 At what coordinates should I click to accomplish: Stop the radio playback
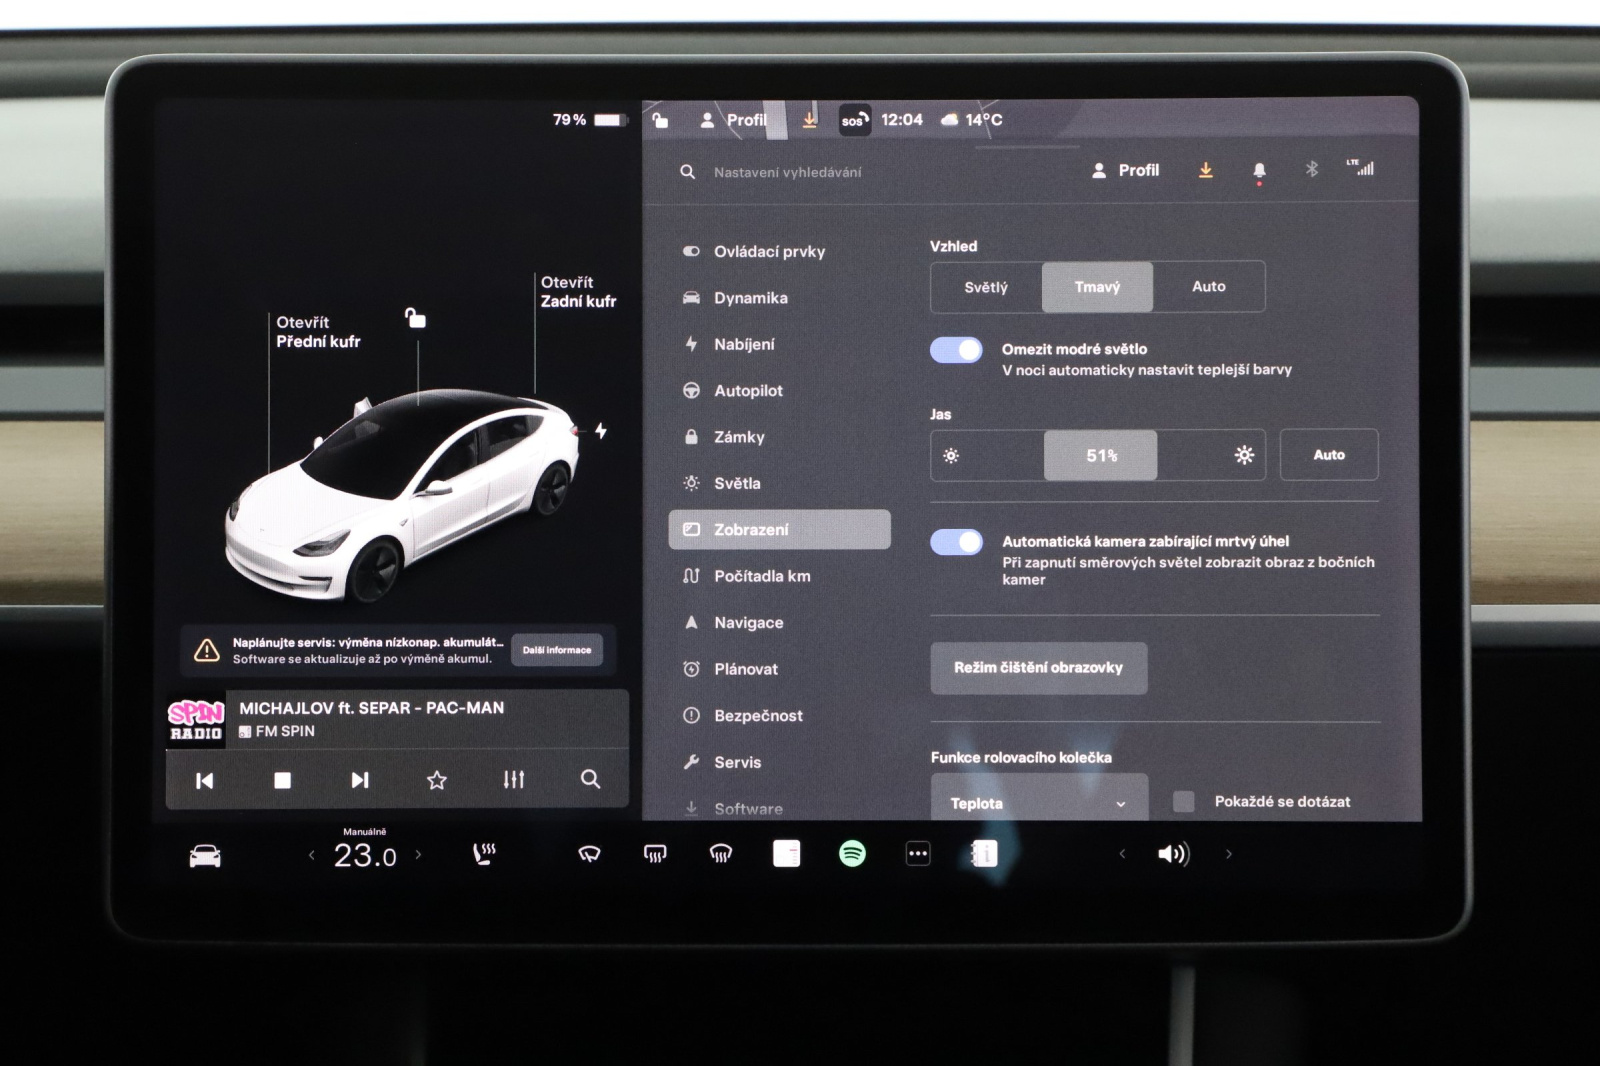[283, 780]
